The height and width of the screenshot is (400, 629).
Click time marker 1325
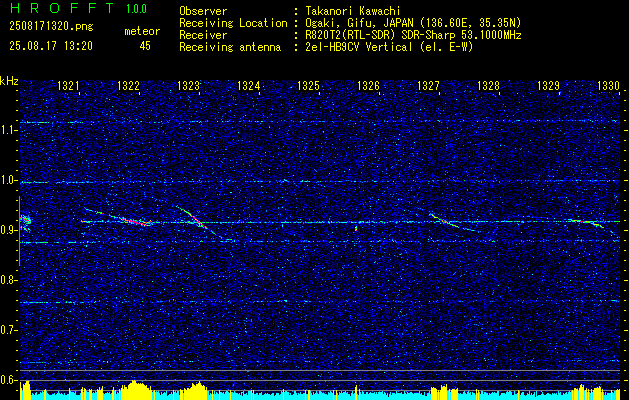pyautogui.click(x=308, y=85)
